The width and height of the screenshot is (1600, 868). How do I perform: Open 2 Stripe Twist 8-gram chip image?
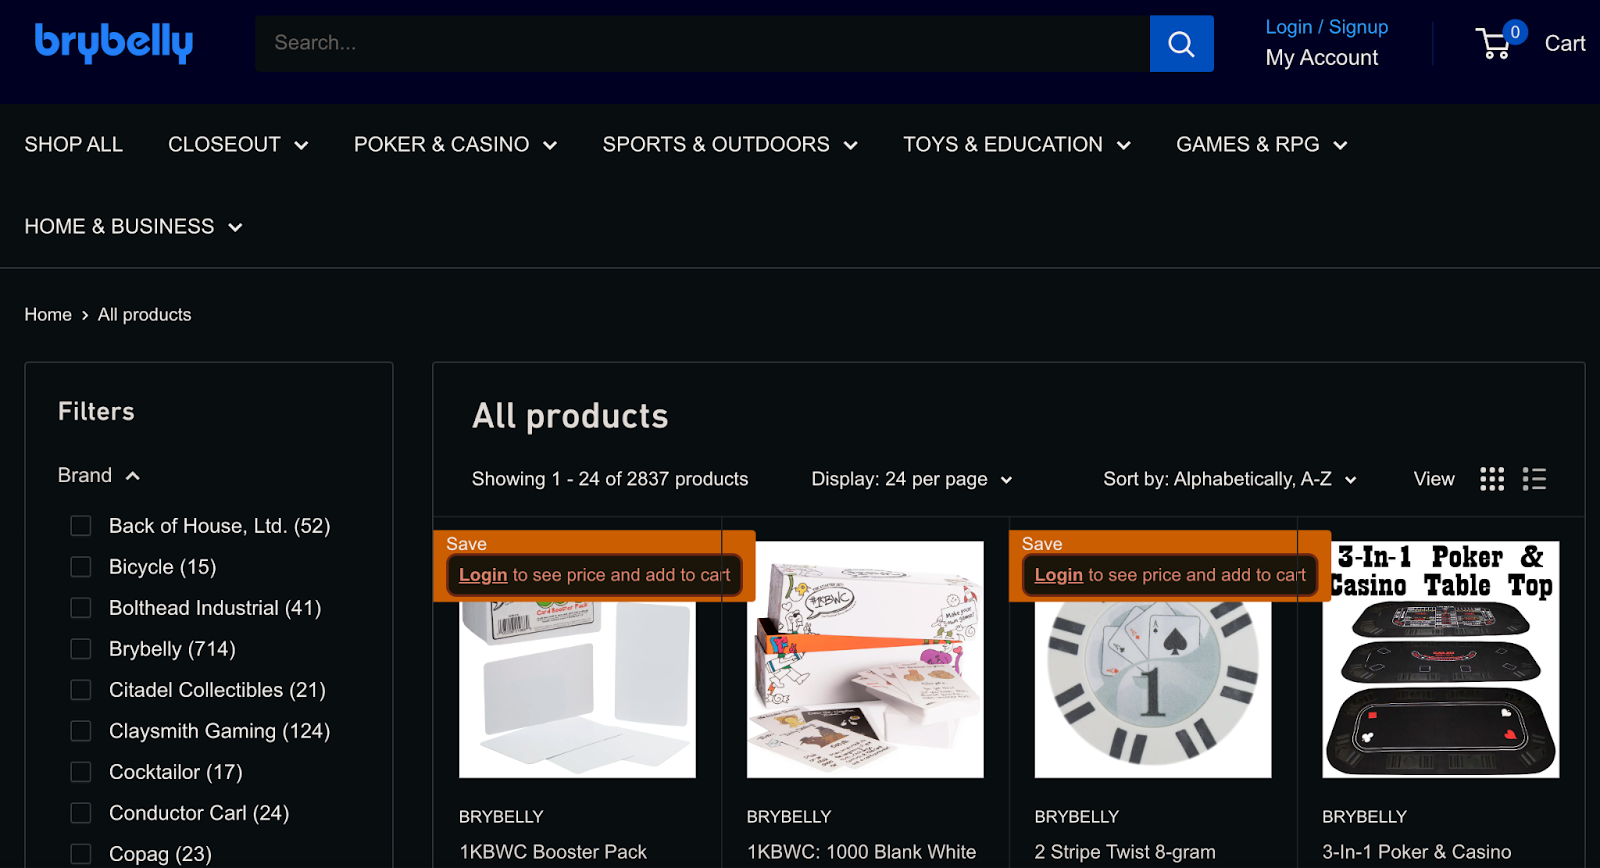coord(1153,690)
